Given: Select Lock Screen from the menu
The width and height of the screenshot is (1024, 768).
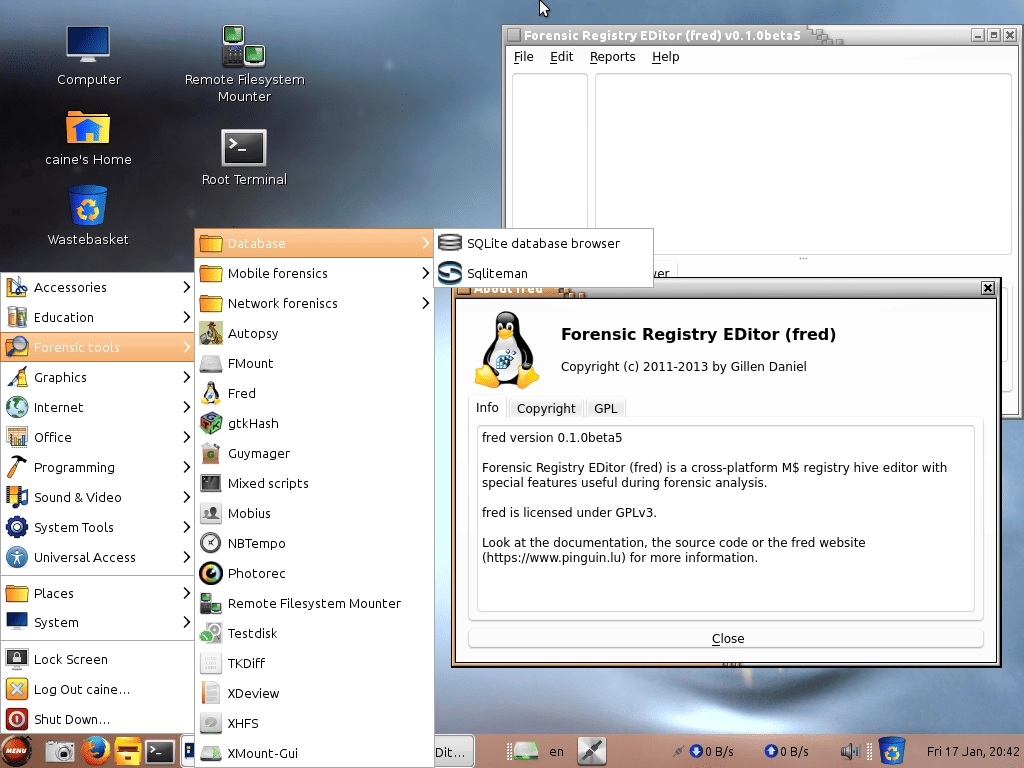Looking at the screenshot, I should pyautogui.click(x=98, y=660).
